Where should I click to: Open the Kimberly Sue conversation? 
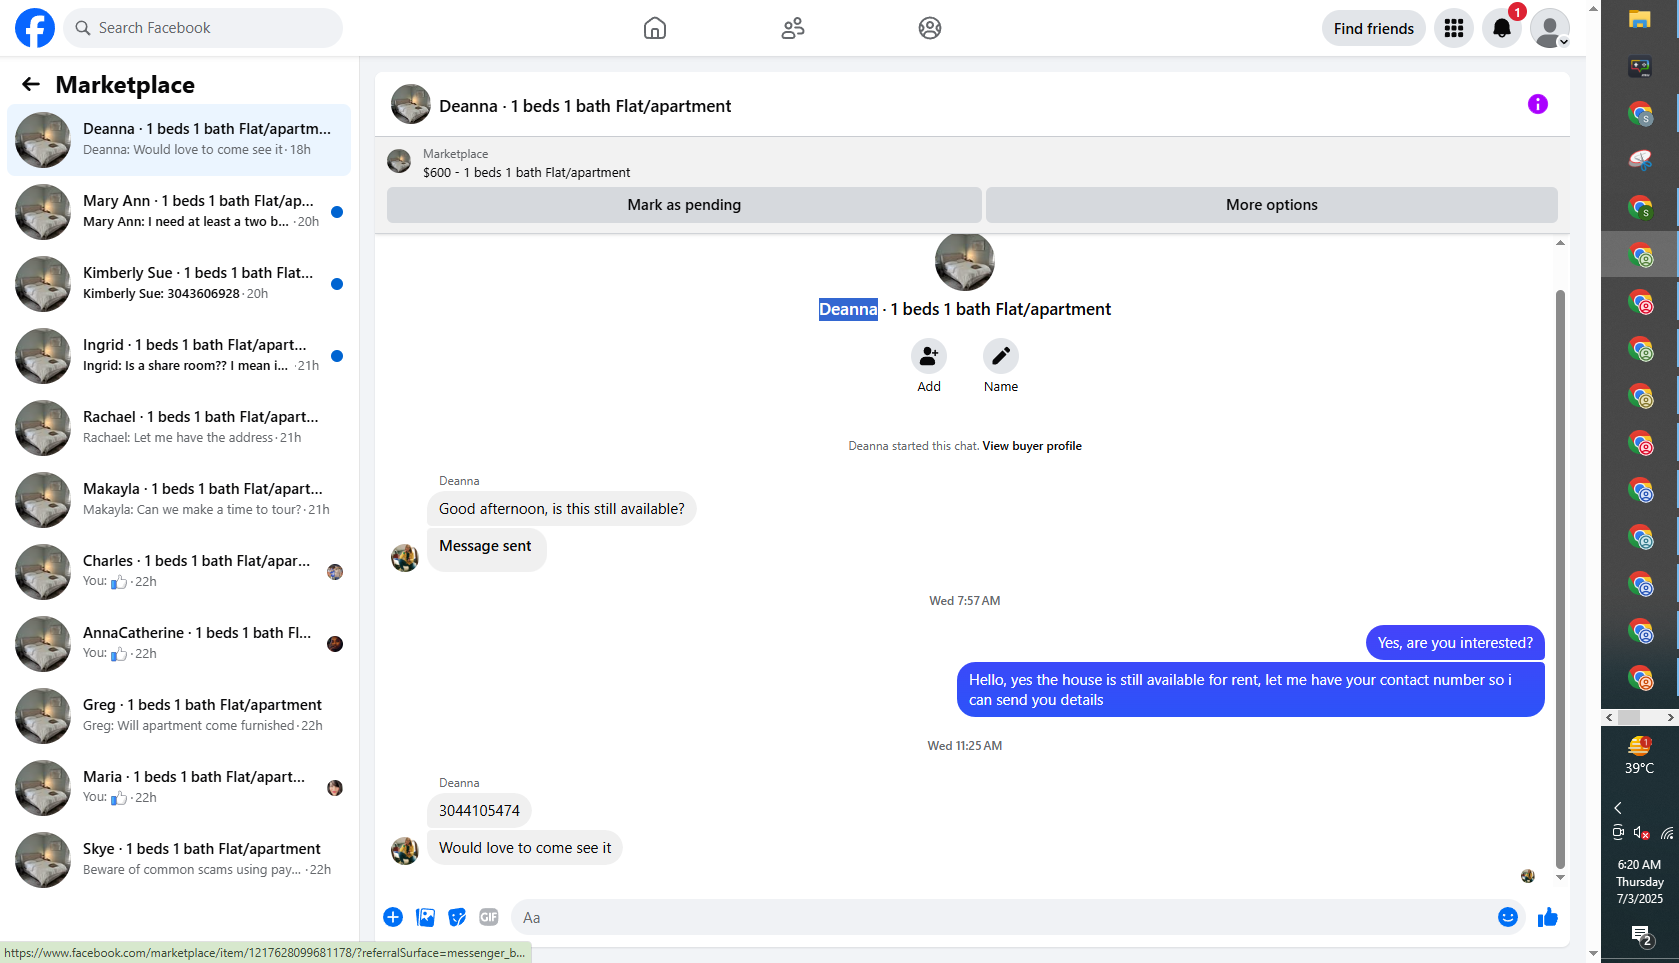(x=179, y=283)
